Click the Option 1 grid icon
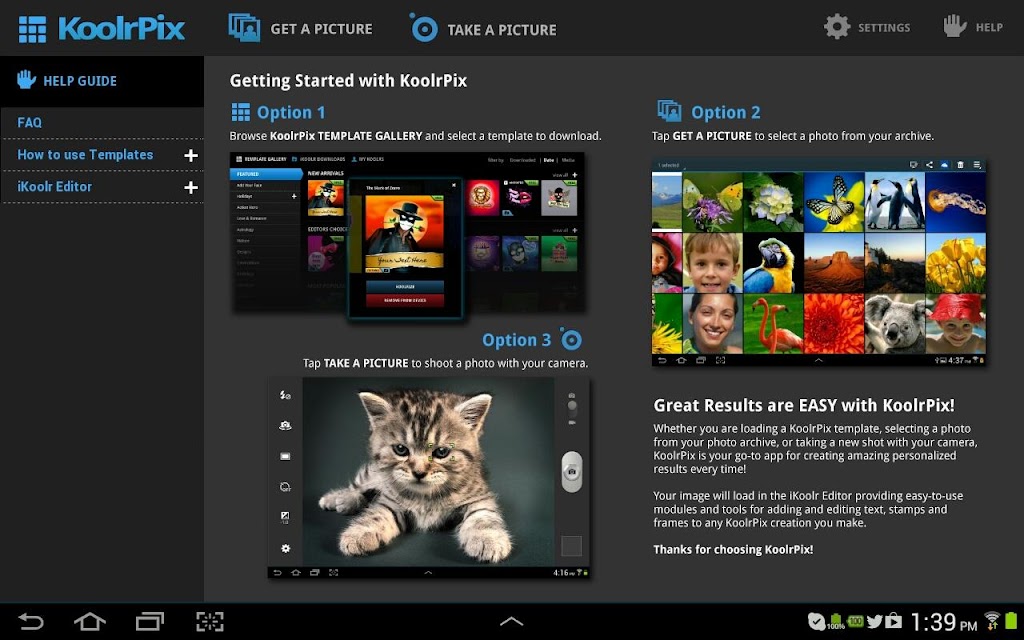Viewport: 1024px width, 640px height. point(240,112)
